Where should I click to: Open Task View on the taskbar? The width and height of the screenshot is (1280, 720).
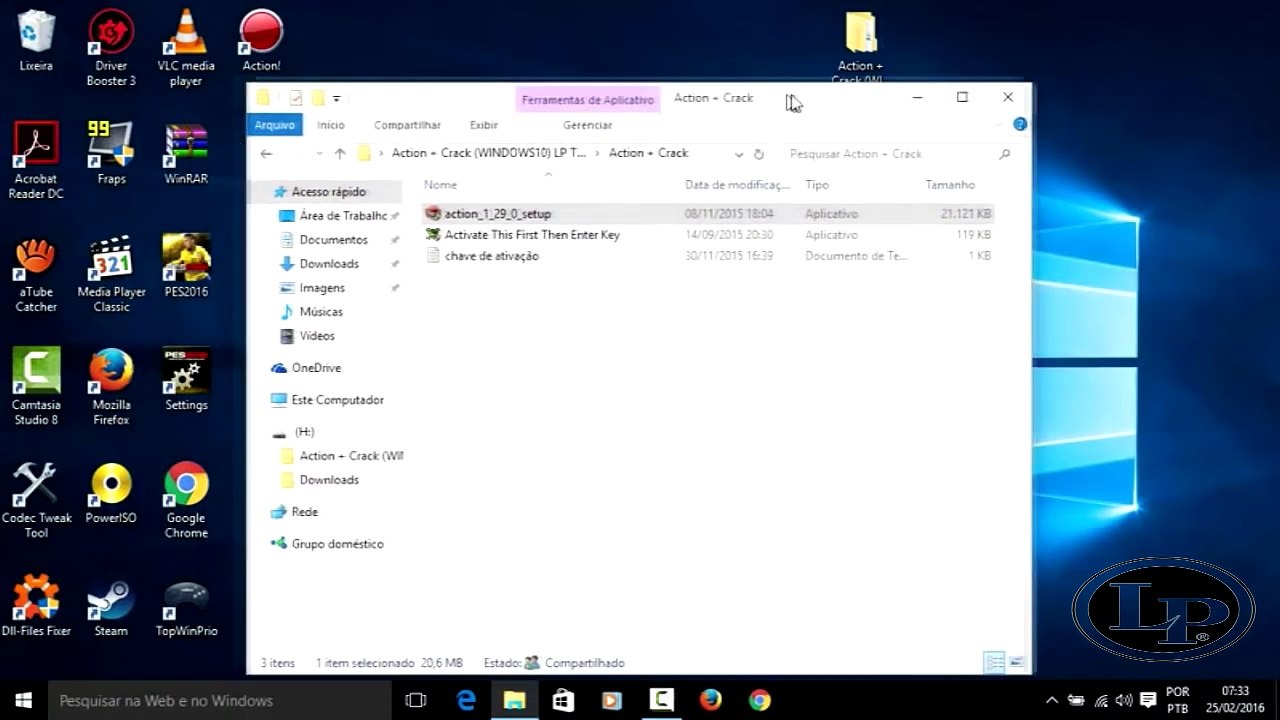pyautogui.click(x=416, y=700)
